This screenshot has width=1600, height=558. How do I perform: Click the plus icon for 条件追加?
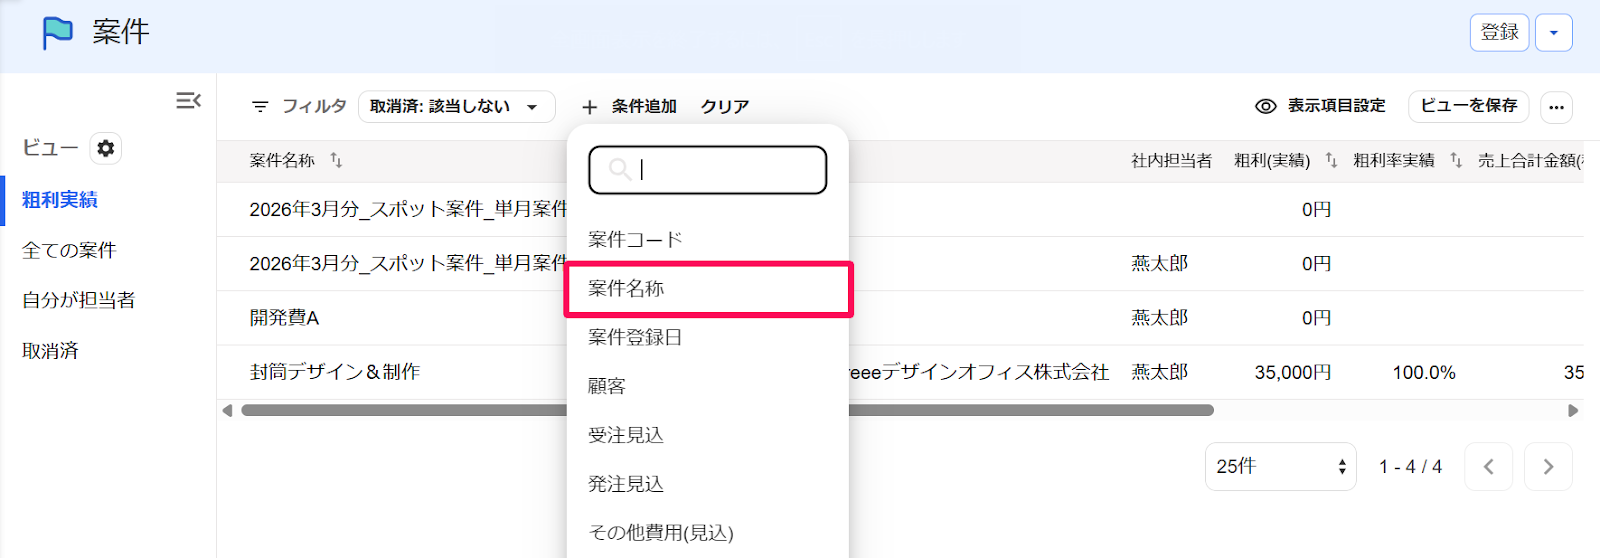tap(590, 107)
